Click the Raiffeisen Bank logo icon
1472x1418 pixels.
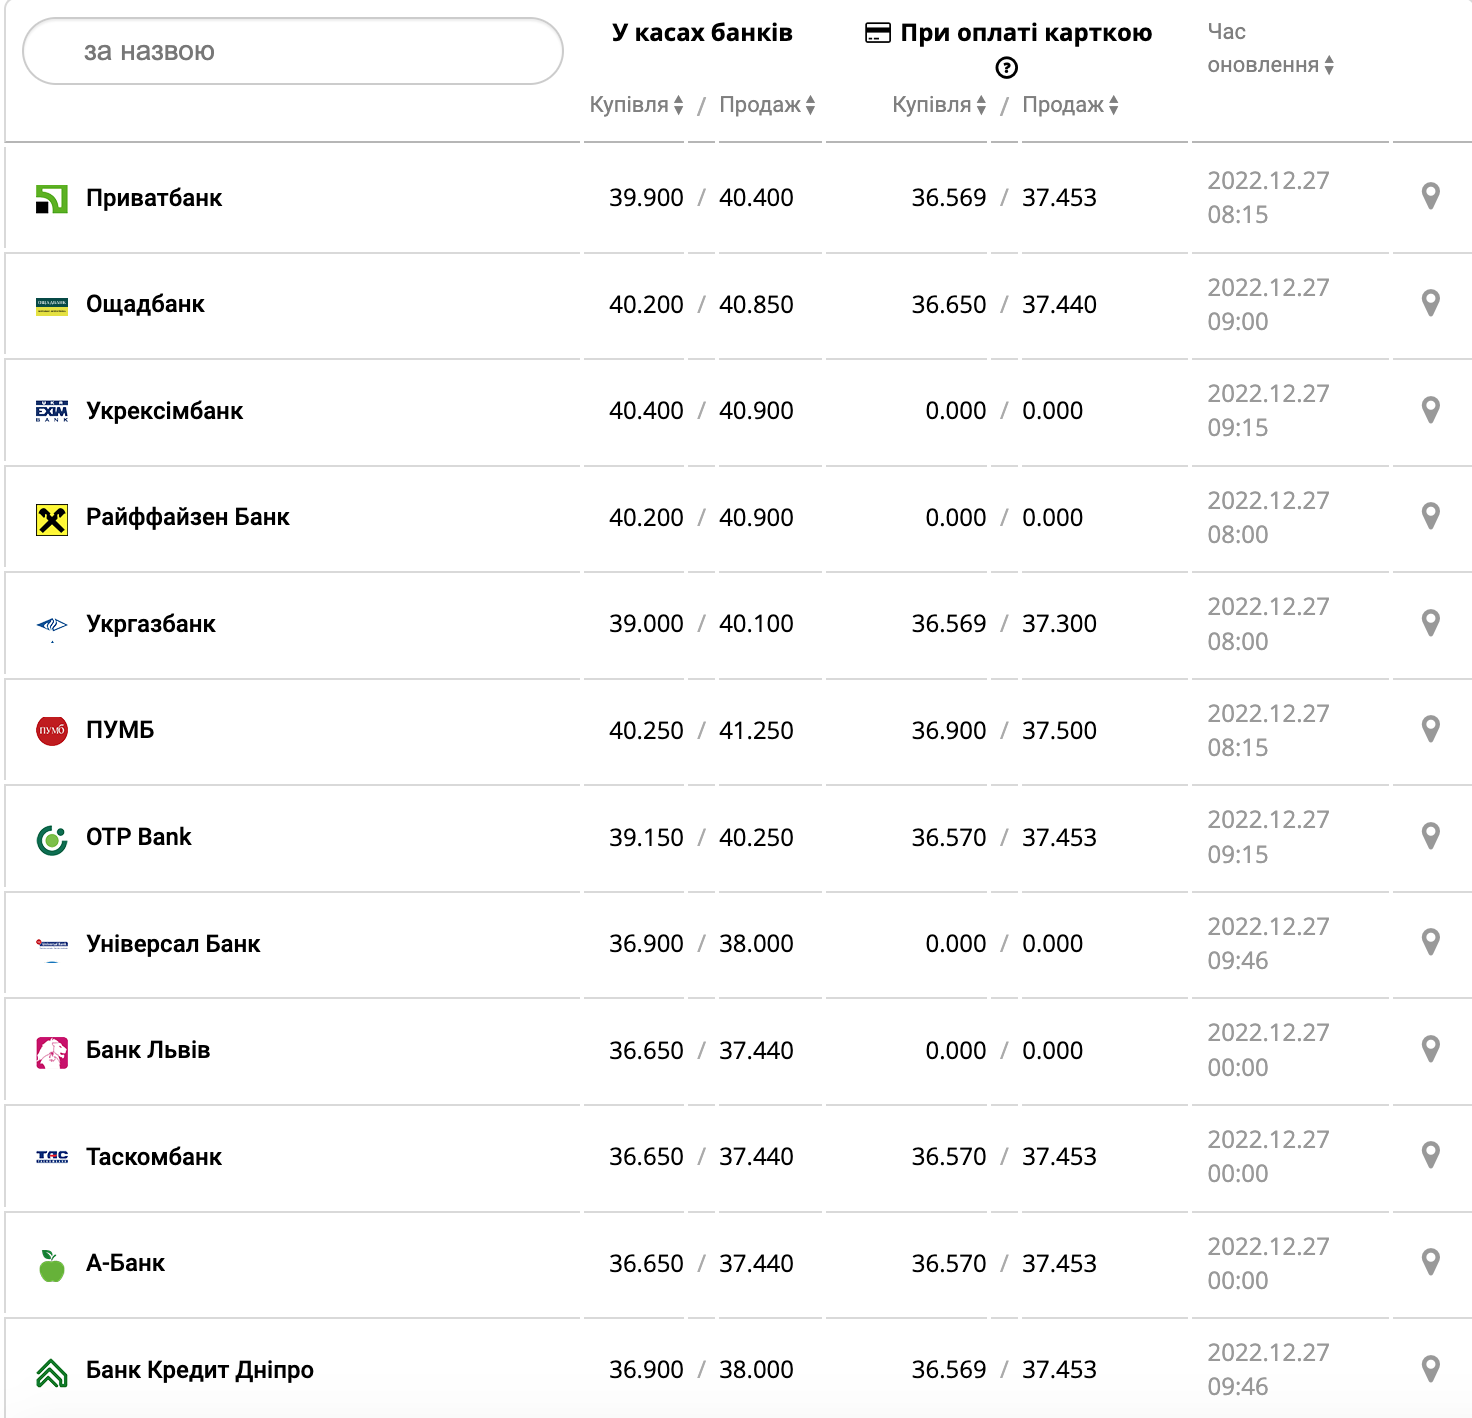pos(52,519)
